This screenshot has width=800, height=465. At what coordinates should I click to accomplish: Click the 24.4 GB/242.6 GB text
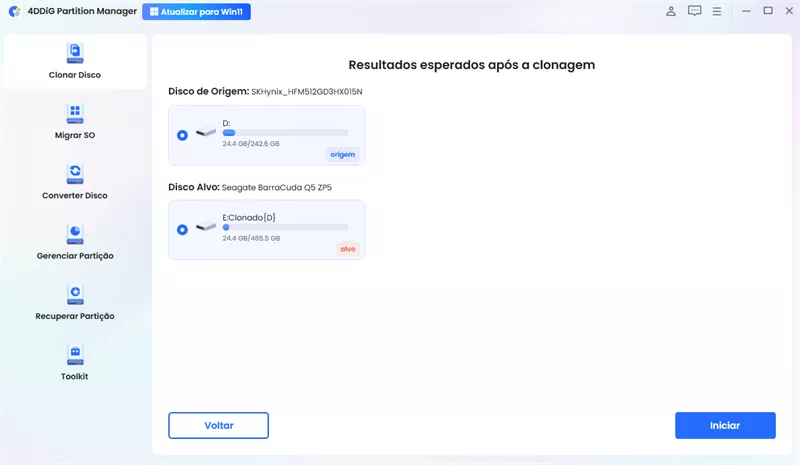pyautogui.click(x=251, y=144)
